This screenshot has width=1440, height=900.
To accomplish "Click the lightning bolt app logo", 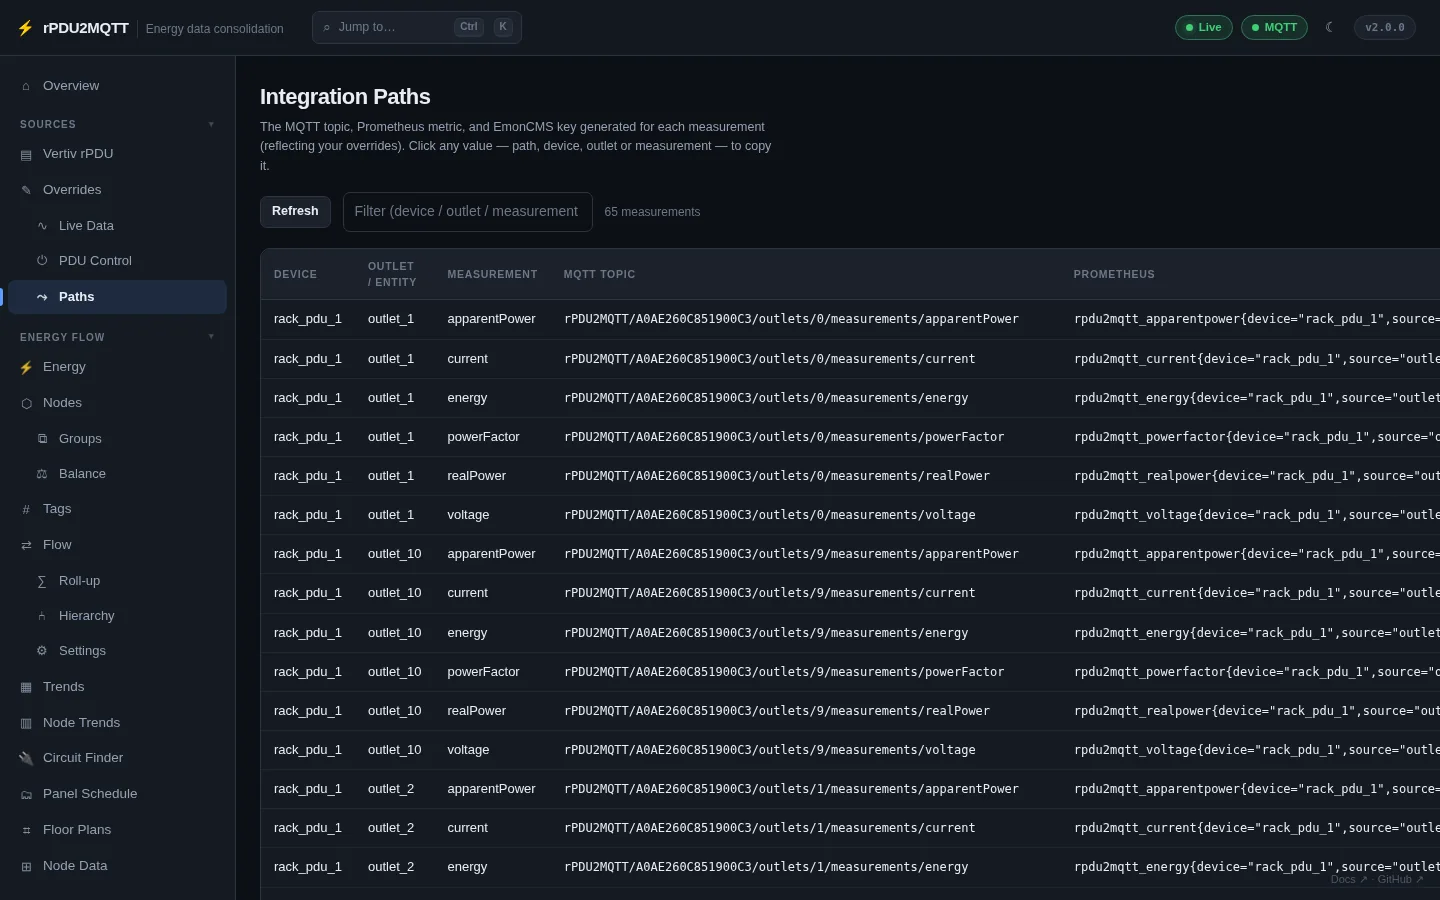I will pyautogui.click(x=25, y=28).
